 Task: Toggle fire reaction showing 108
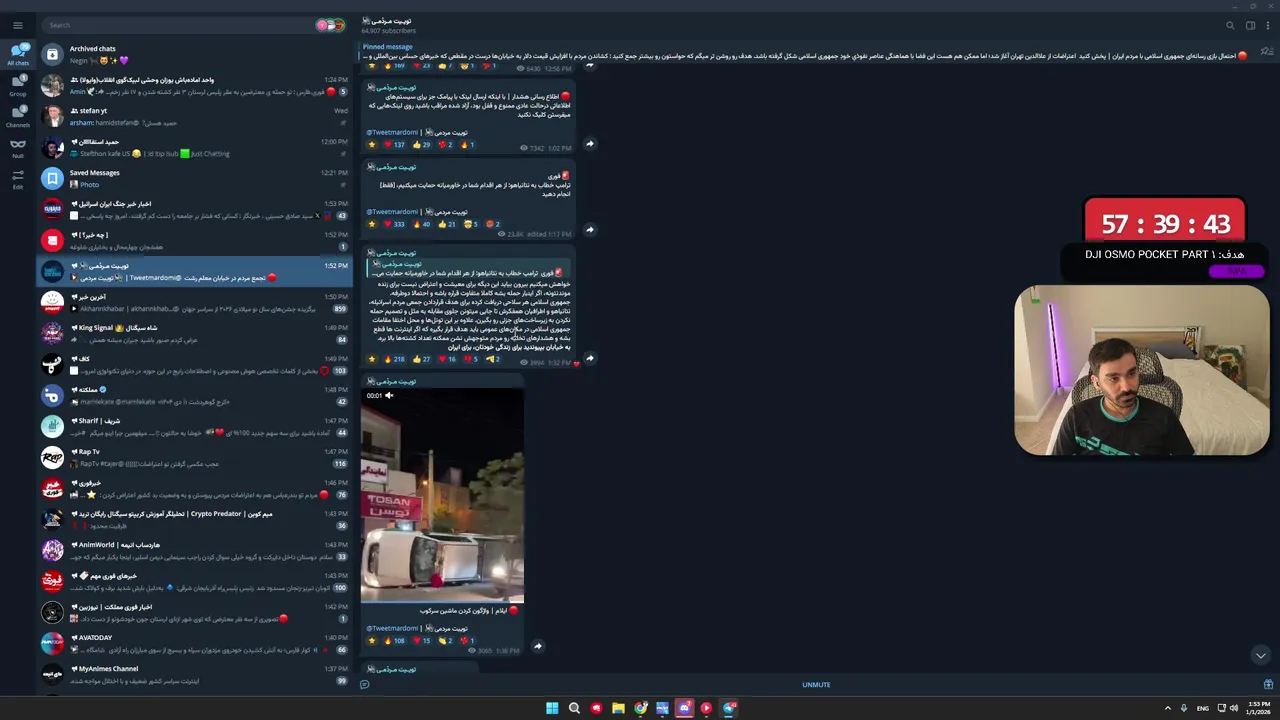click(397, 641)
